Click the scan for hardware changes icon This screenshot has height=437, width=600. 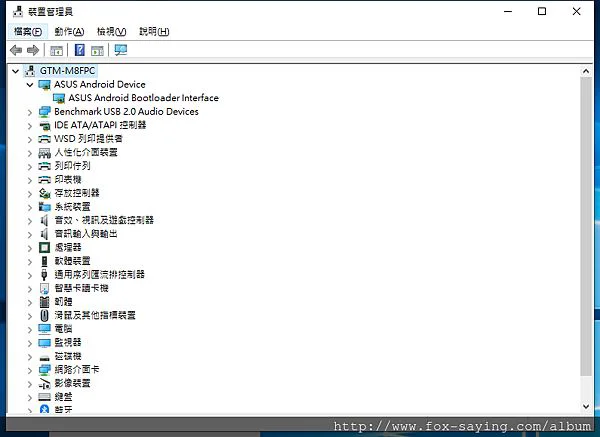(x=121, y=50)
